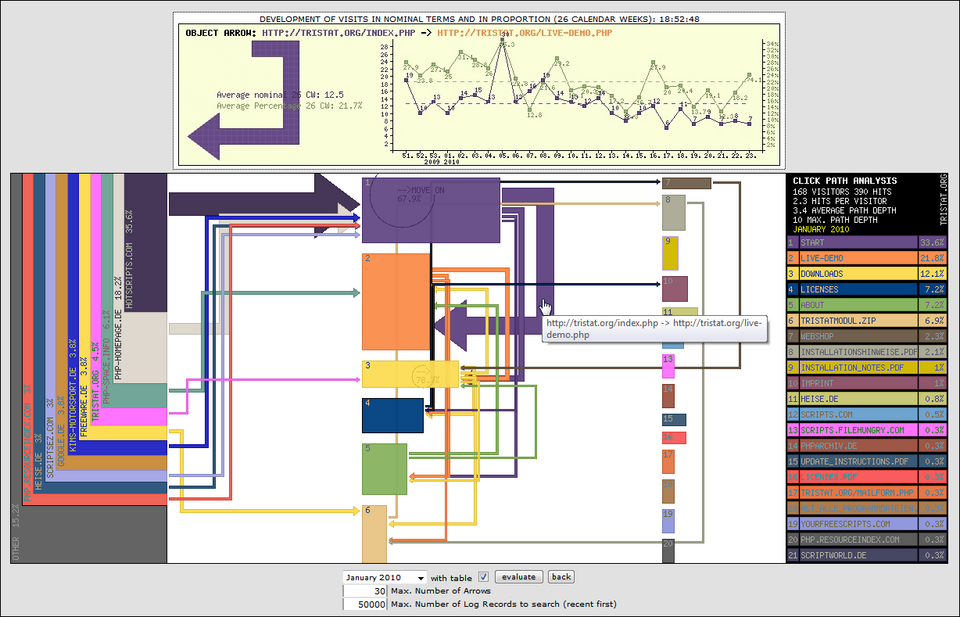The image size is (960, 617).
Task: Uncheck the 'with table' checkbox
Action: [x=484, y=577]
